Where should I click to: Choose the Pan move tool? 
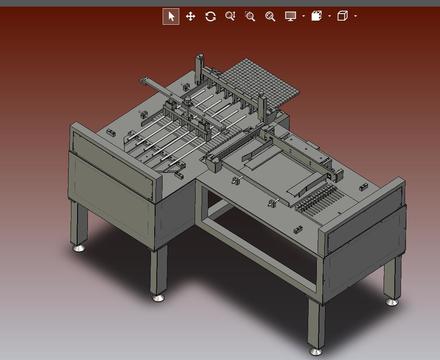(190, 16)
